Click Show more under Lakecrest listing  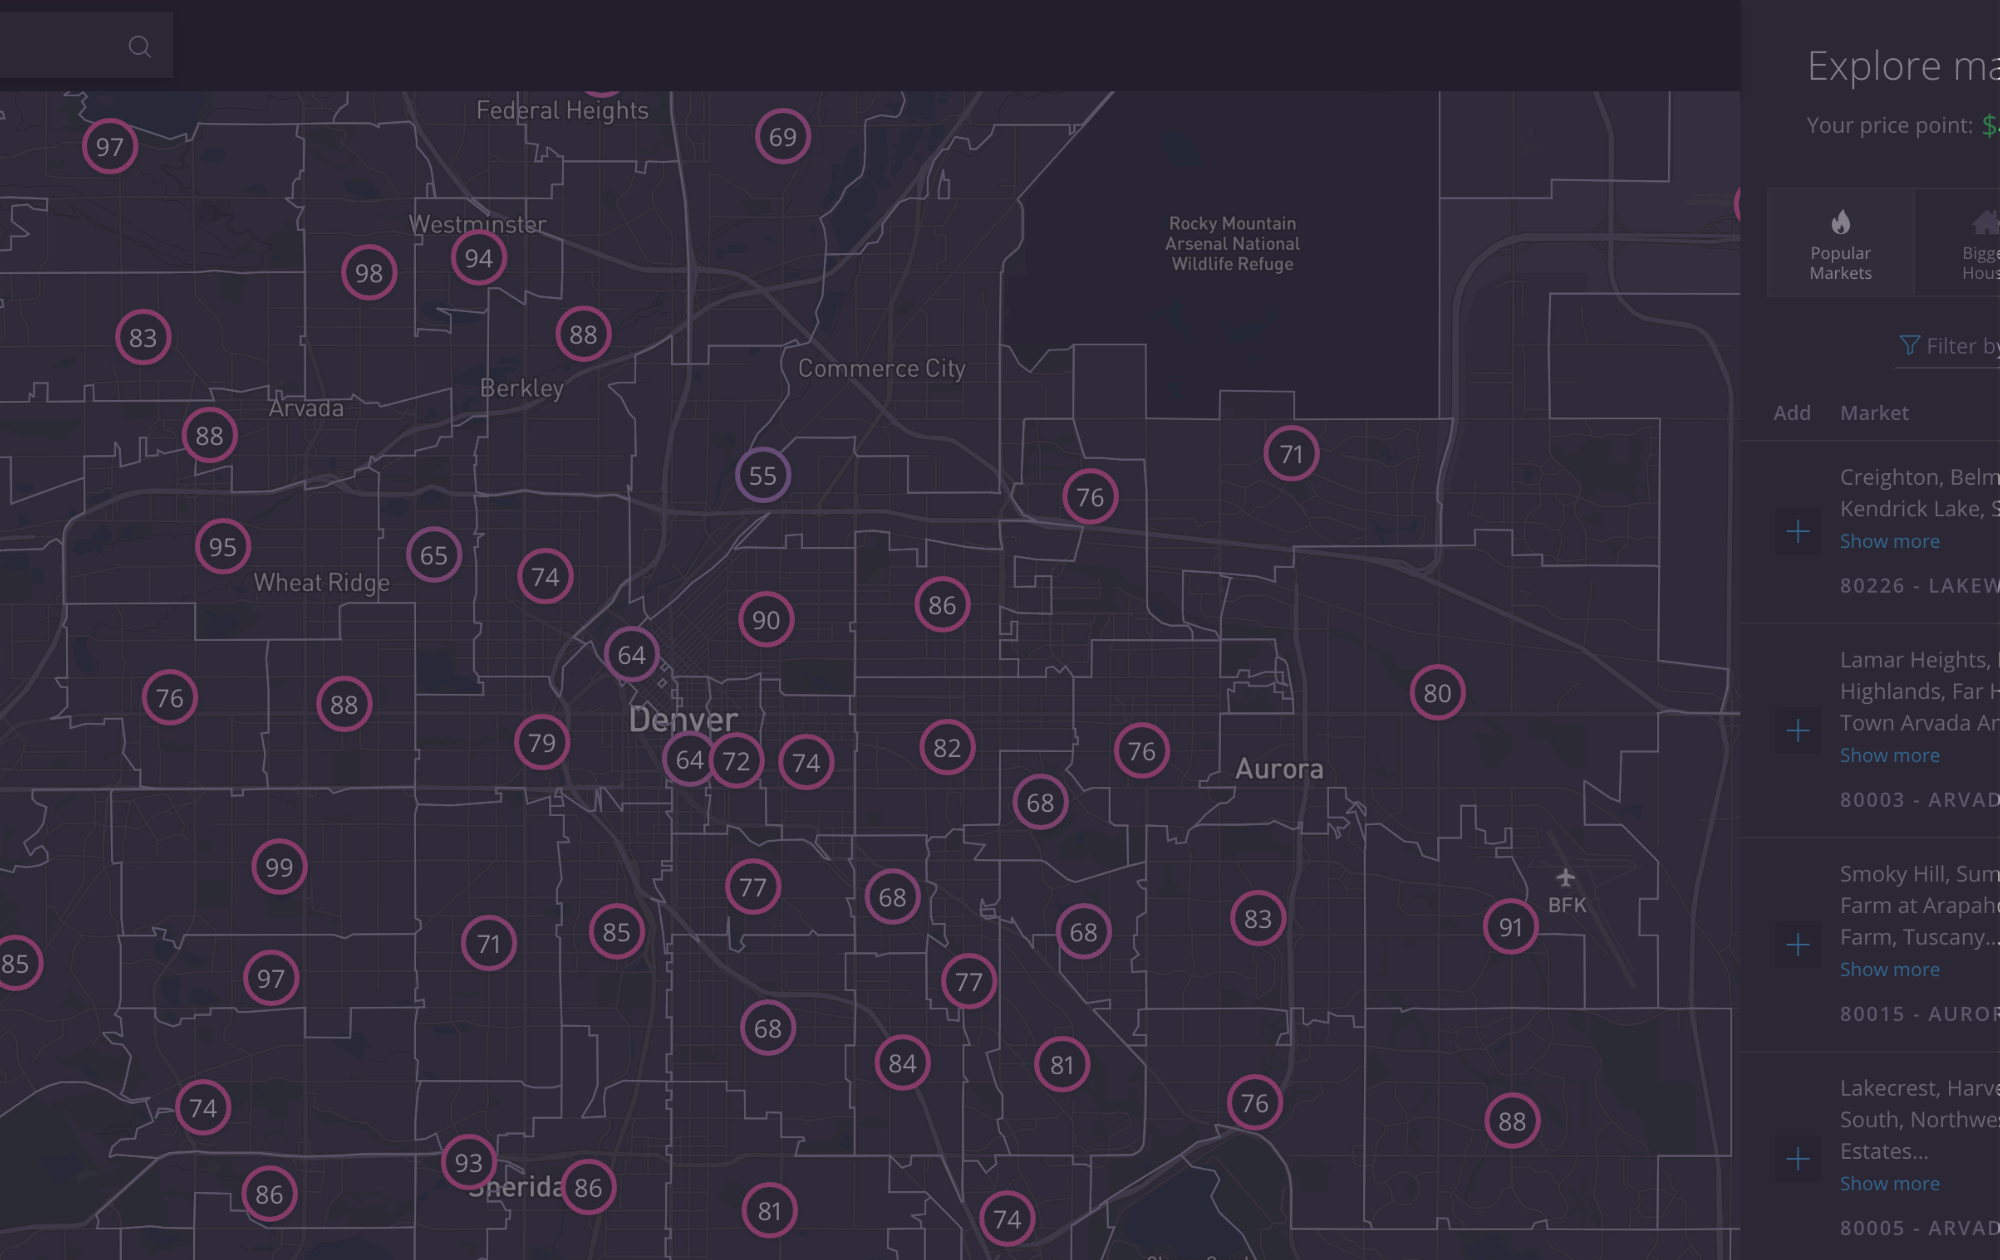coord(1889,1183)
